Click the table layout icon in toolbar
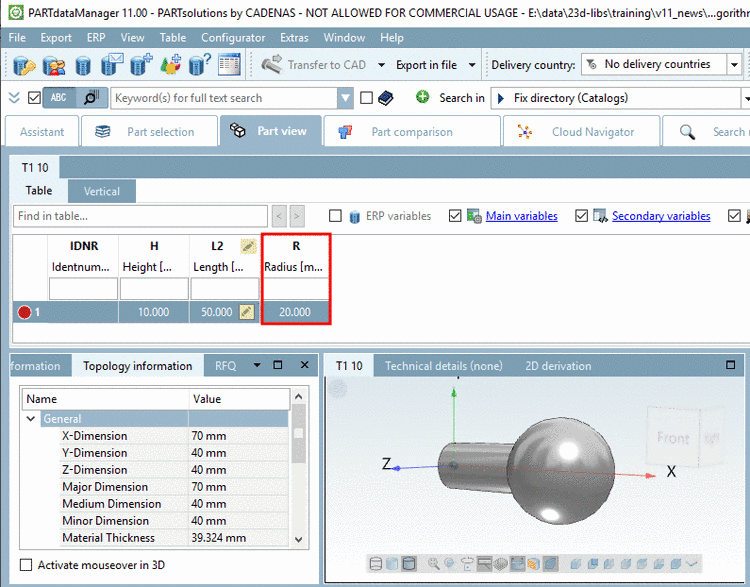This screenshot has width=750, height=587. [x=229, y=65]
